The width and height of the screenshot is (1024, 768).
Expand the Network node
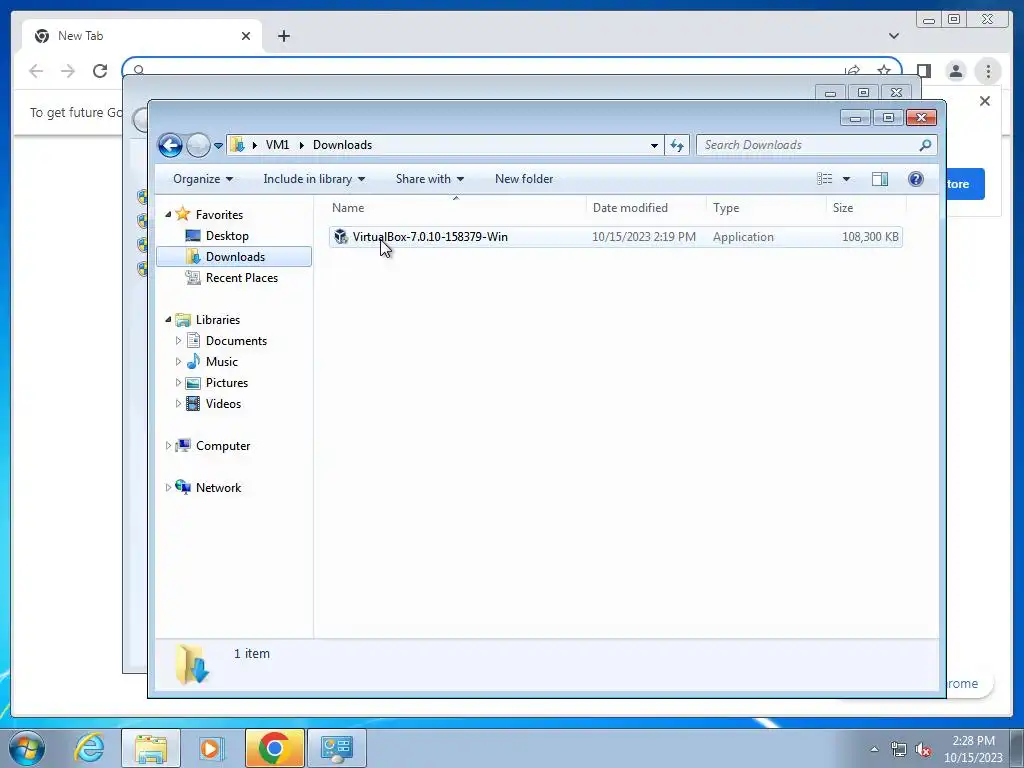(x=168, y=487)
